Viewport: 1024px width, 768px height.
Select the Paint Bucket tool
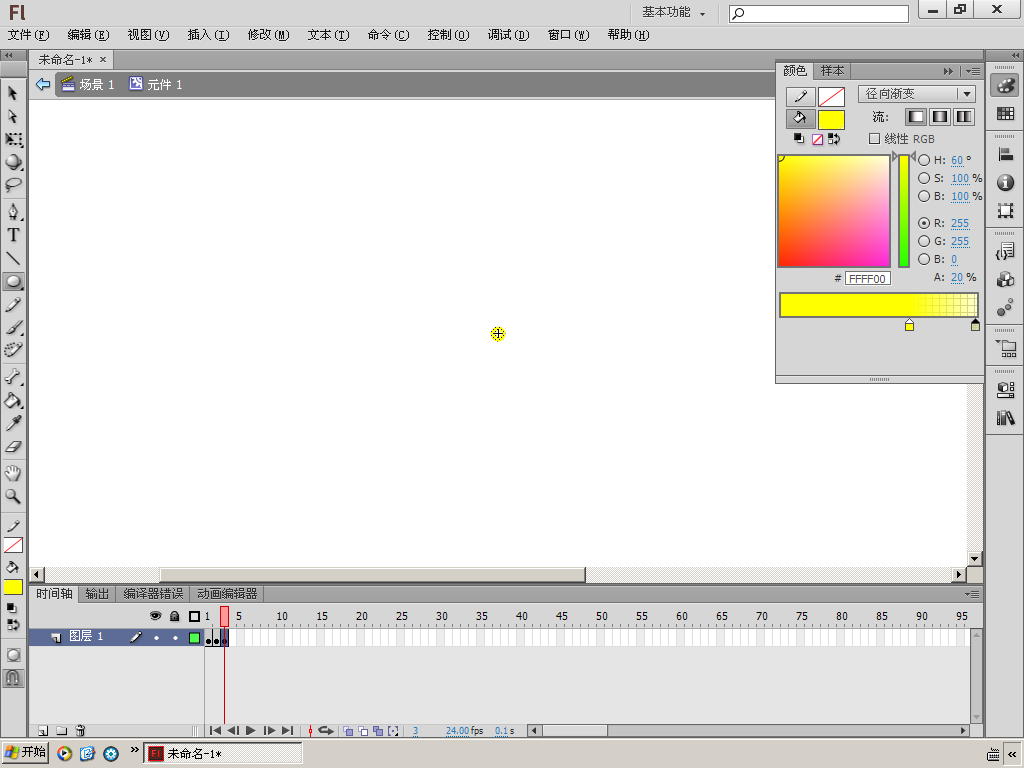pyautogui.click(x=12, y=400)
